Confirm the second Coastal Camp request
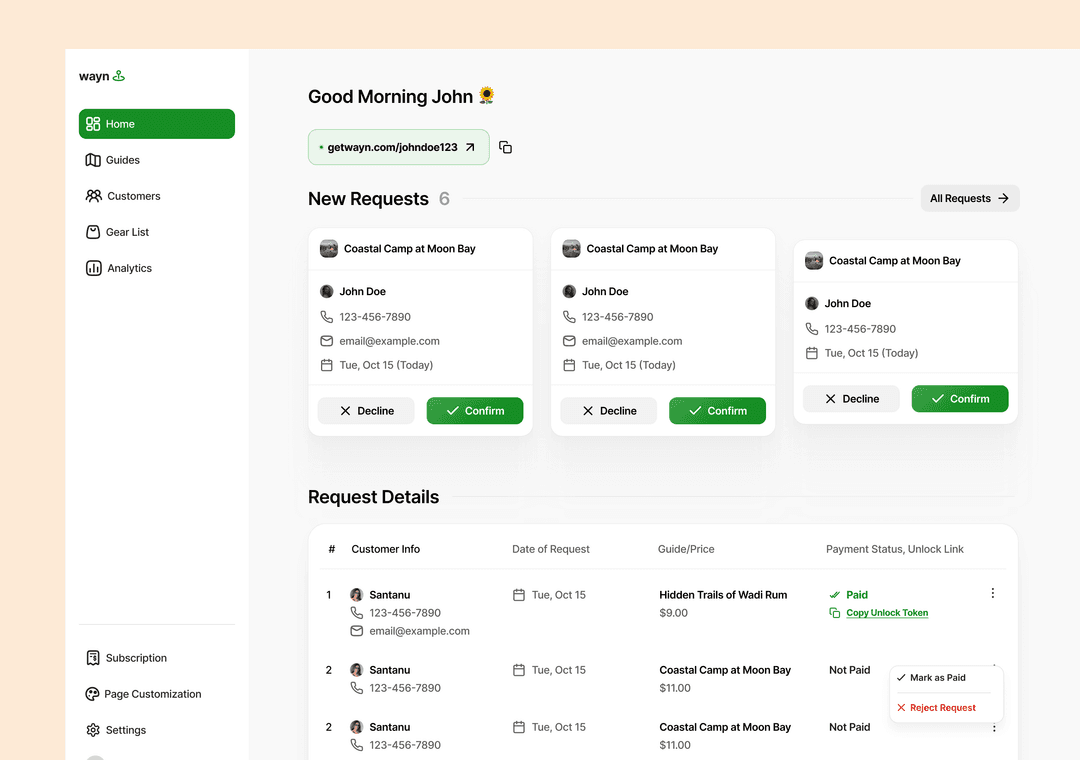Screen dimensions: 1080x760 pyautogui.click(x=718, y=411)
